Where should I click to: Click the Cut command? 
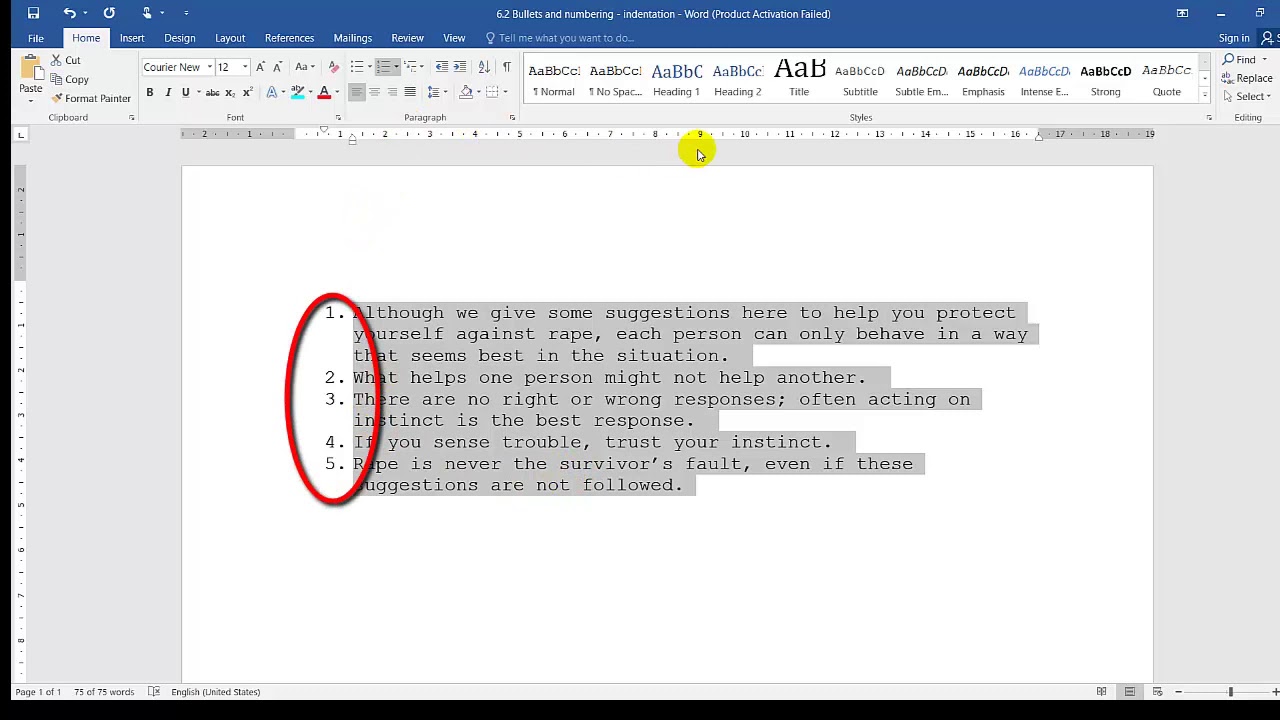(x=66, y=60)
